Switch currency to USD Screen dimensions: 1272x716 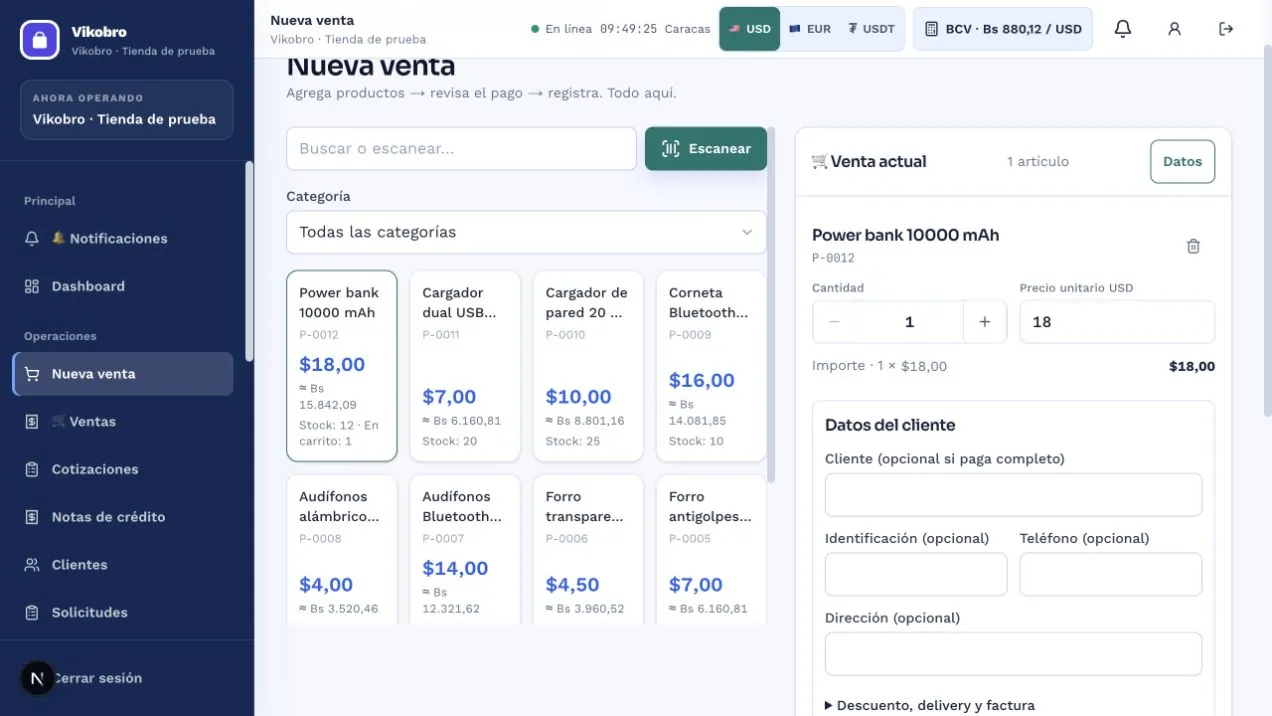point(750,29)
